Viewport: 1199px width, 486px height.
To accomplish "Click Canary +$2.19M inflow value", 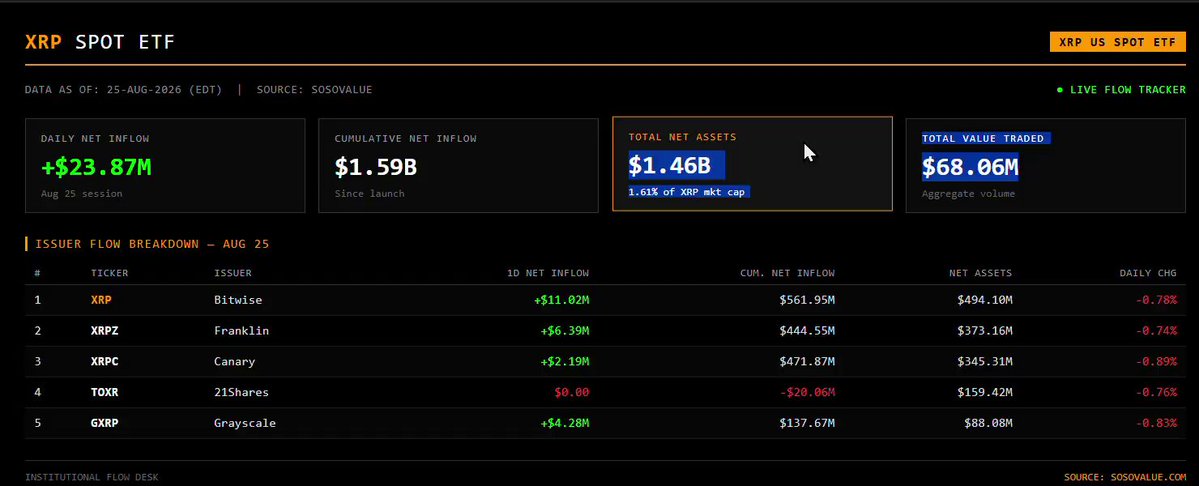I will point(565,361).
